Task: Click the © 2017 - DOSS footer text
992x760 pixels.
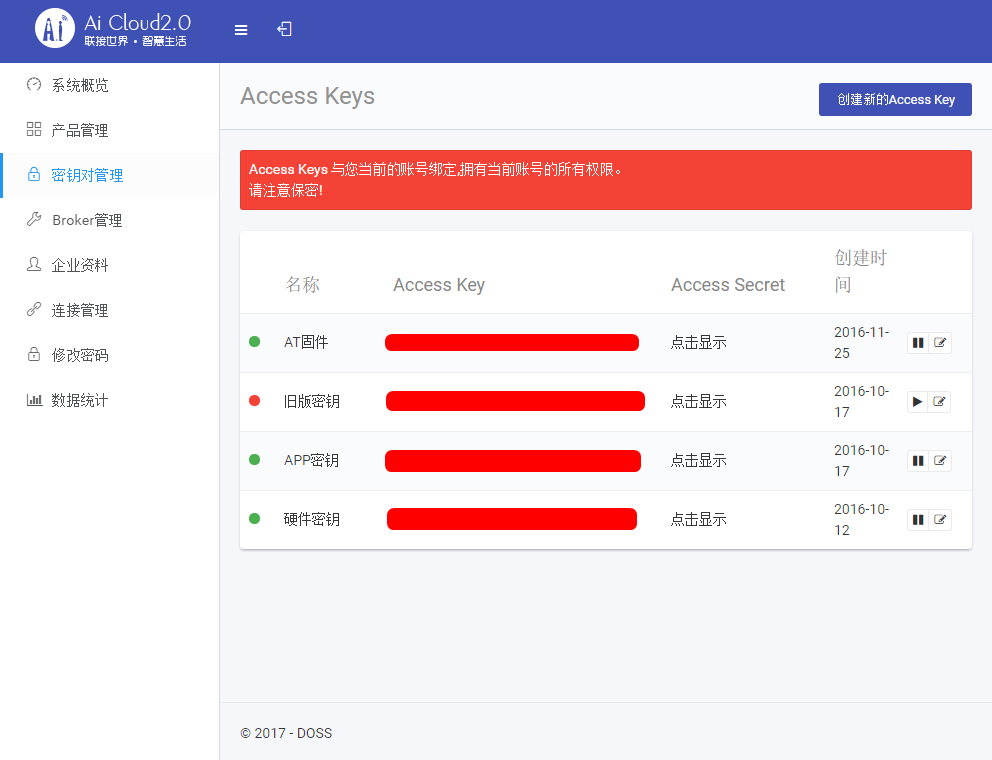Action: (286, 733)
